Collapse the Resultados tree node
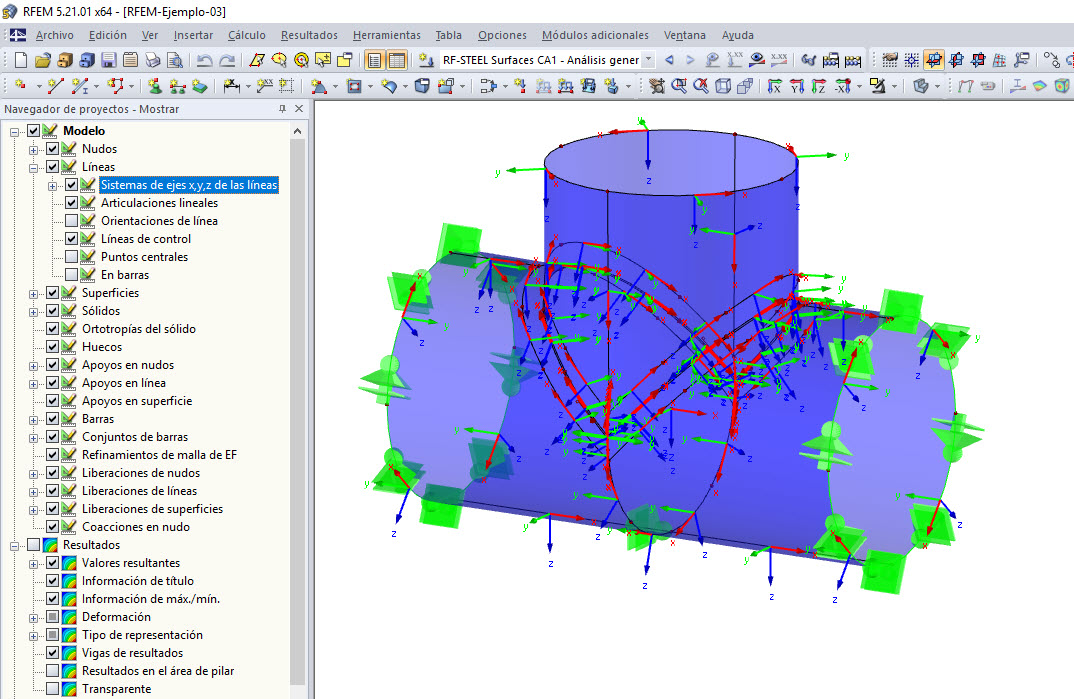 pos(14,546)
